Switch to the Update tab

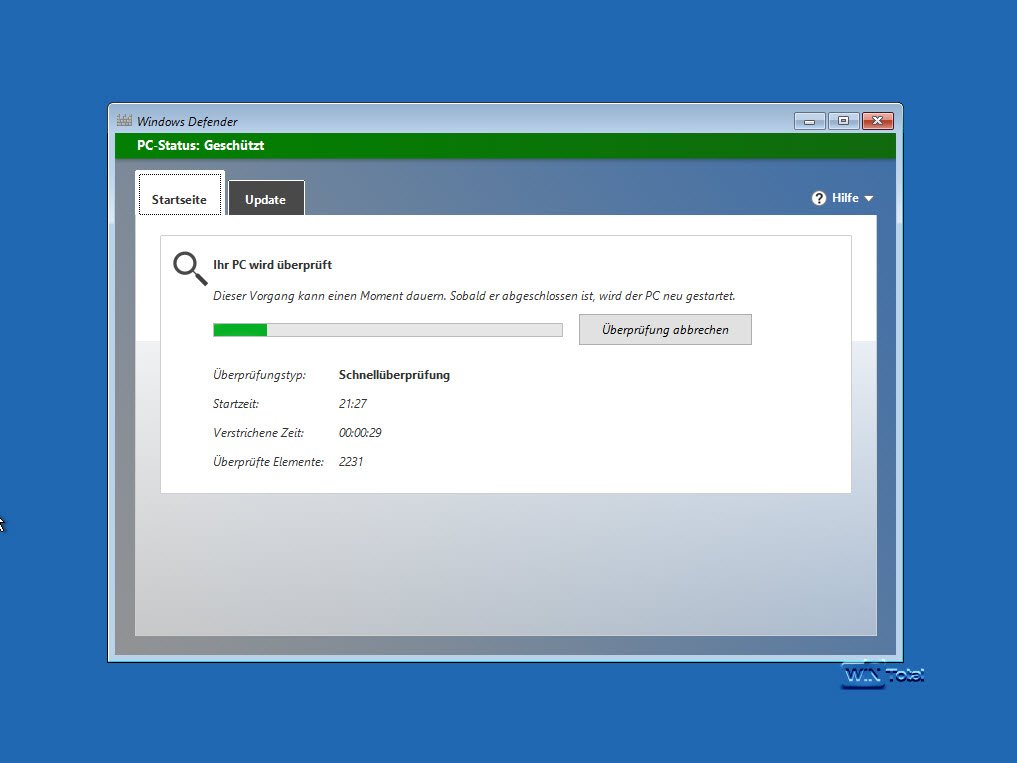click(266, 199)
